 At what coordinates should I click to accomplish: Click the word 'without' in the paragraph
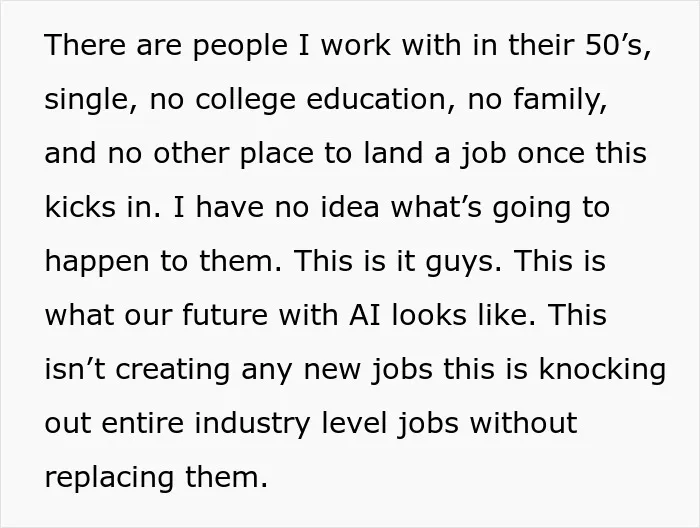524,423
